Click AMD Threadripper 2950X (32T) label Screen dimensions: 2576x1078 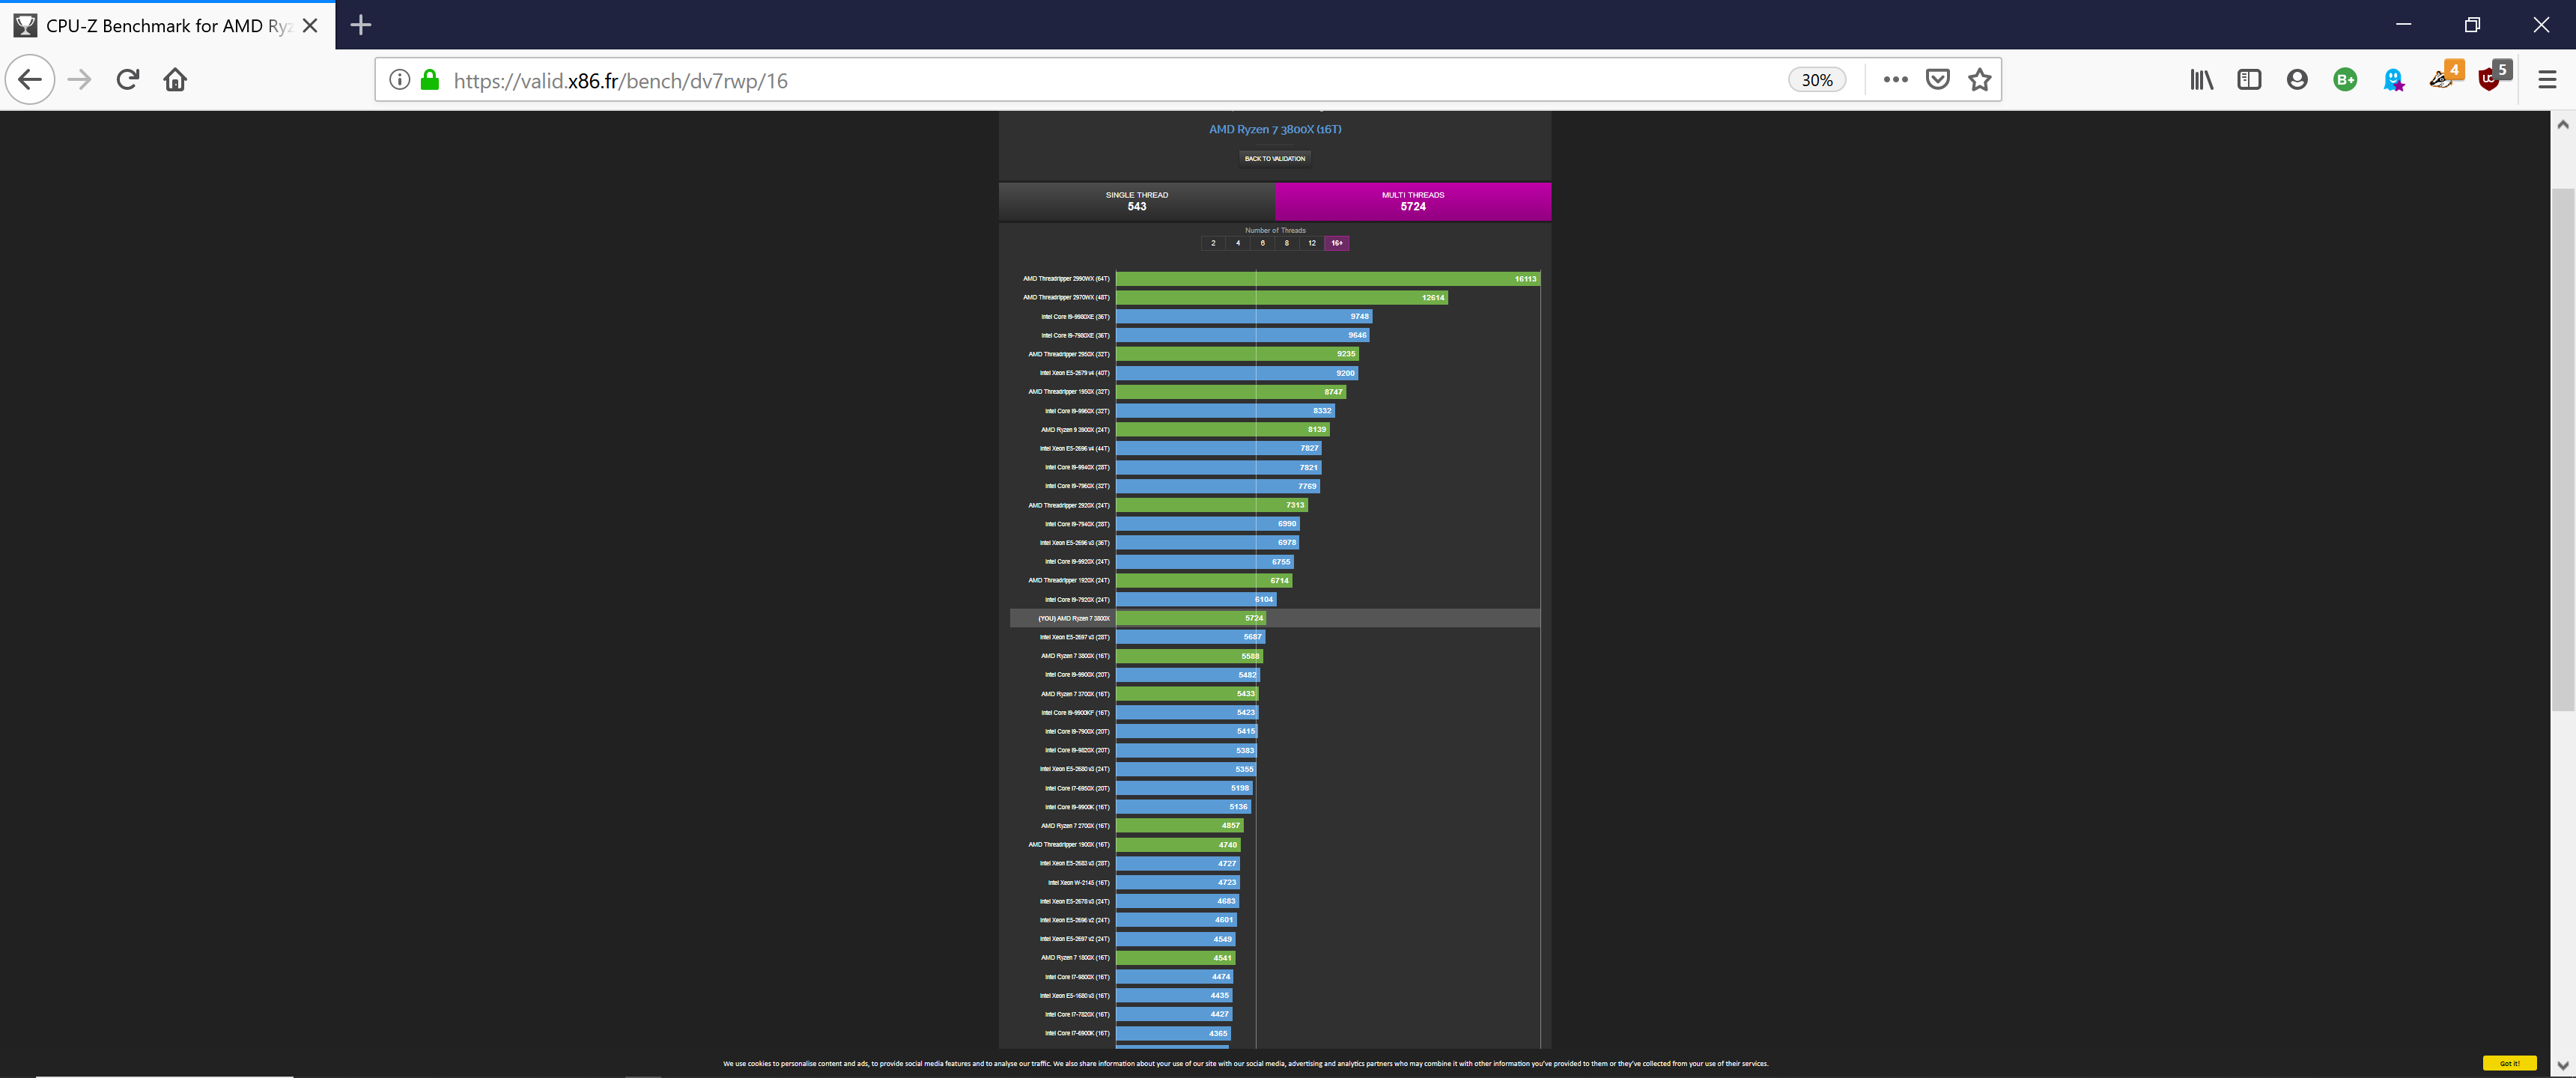(1069, 354)
